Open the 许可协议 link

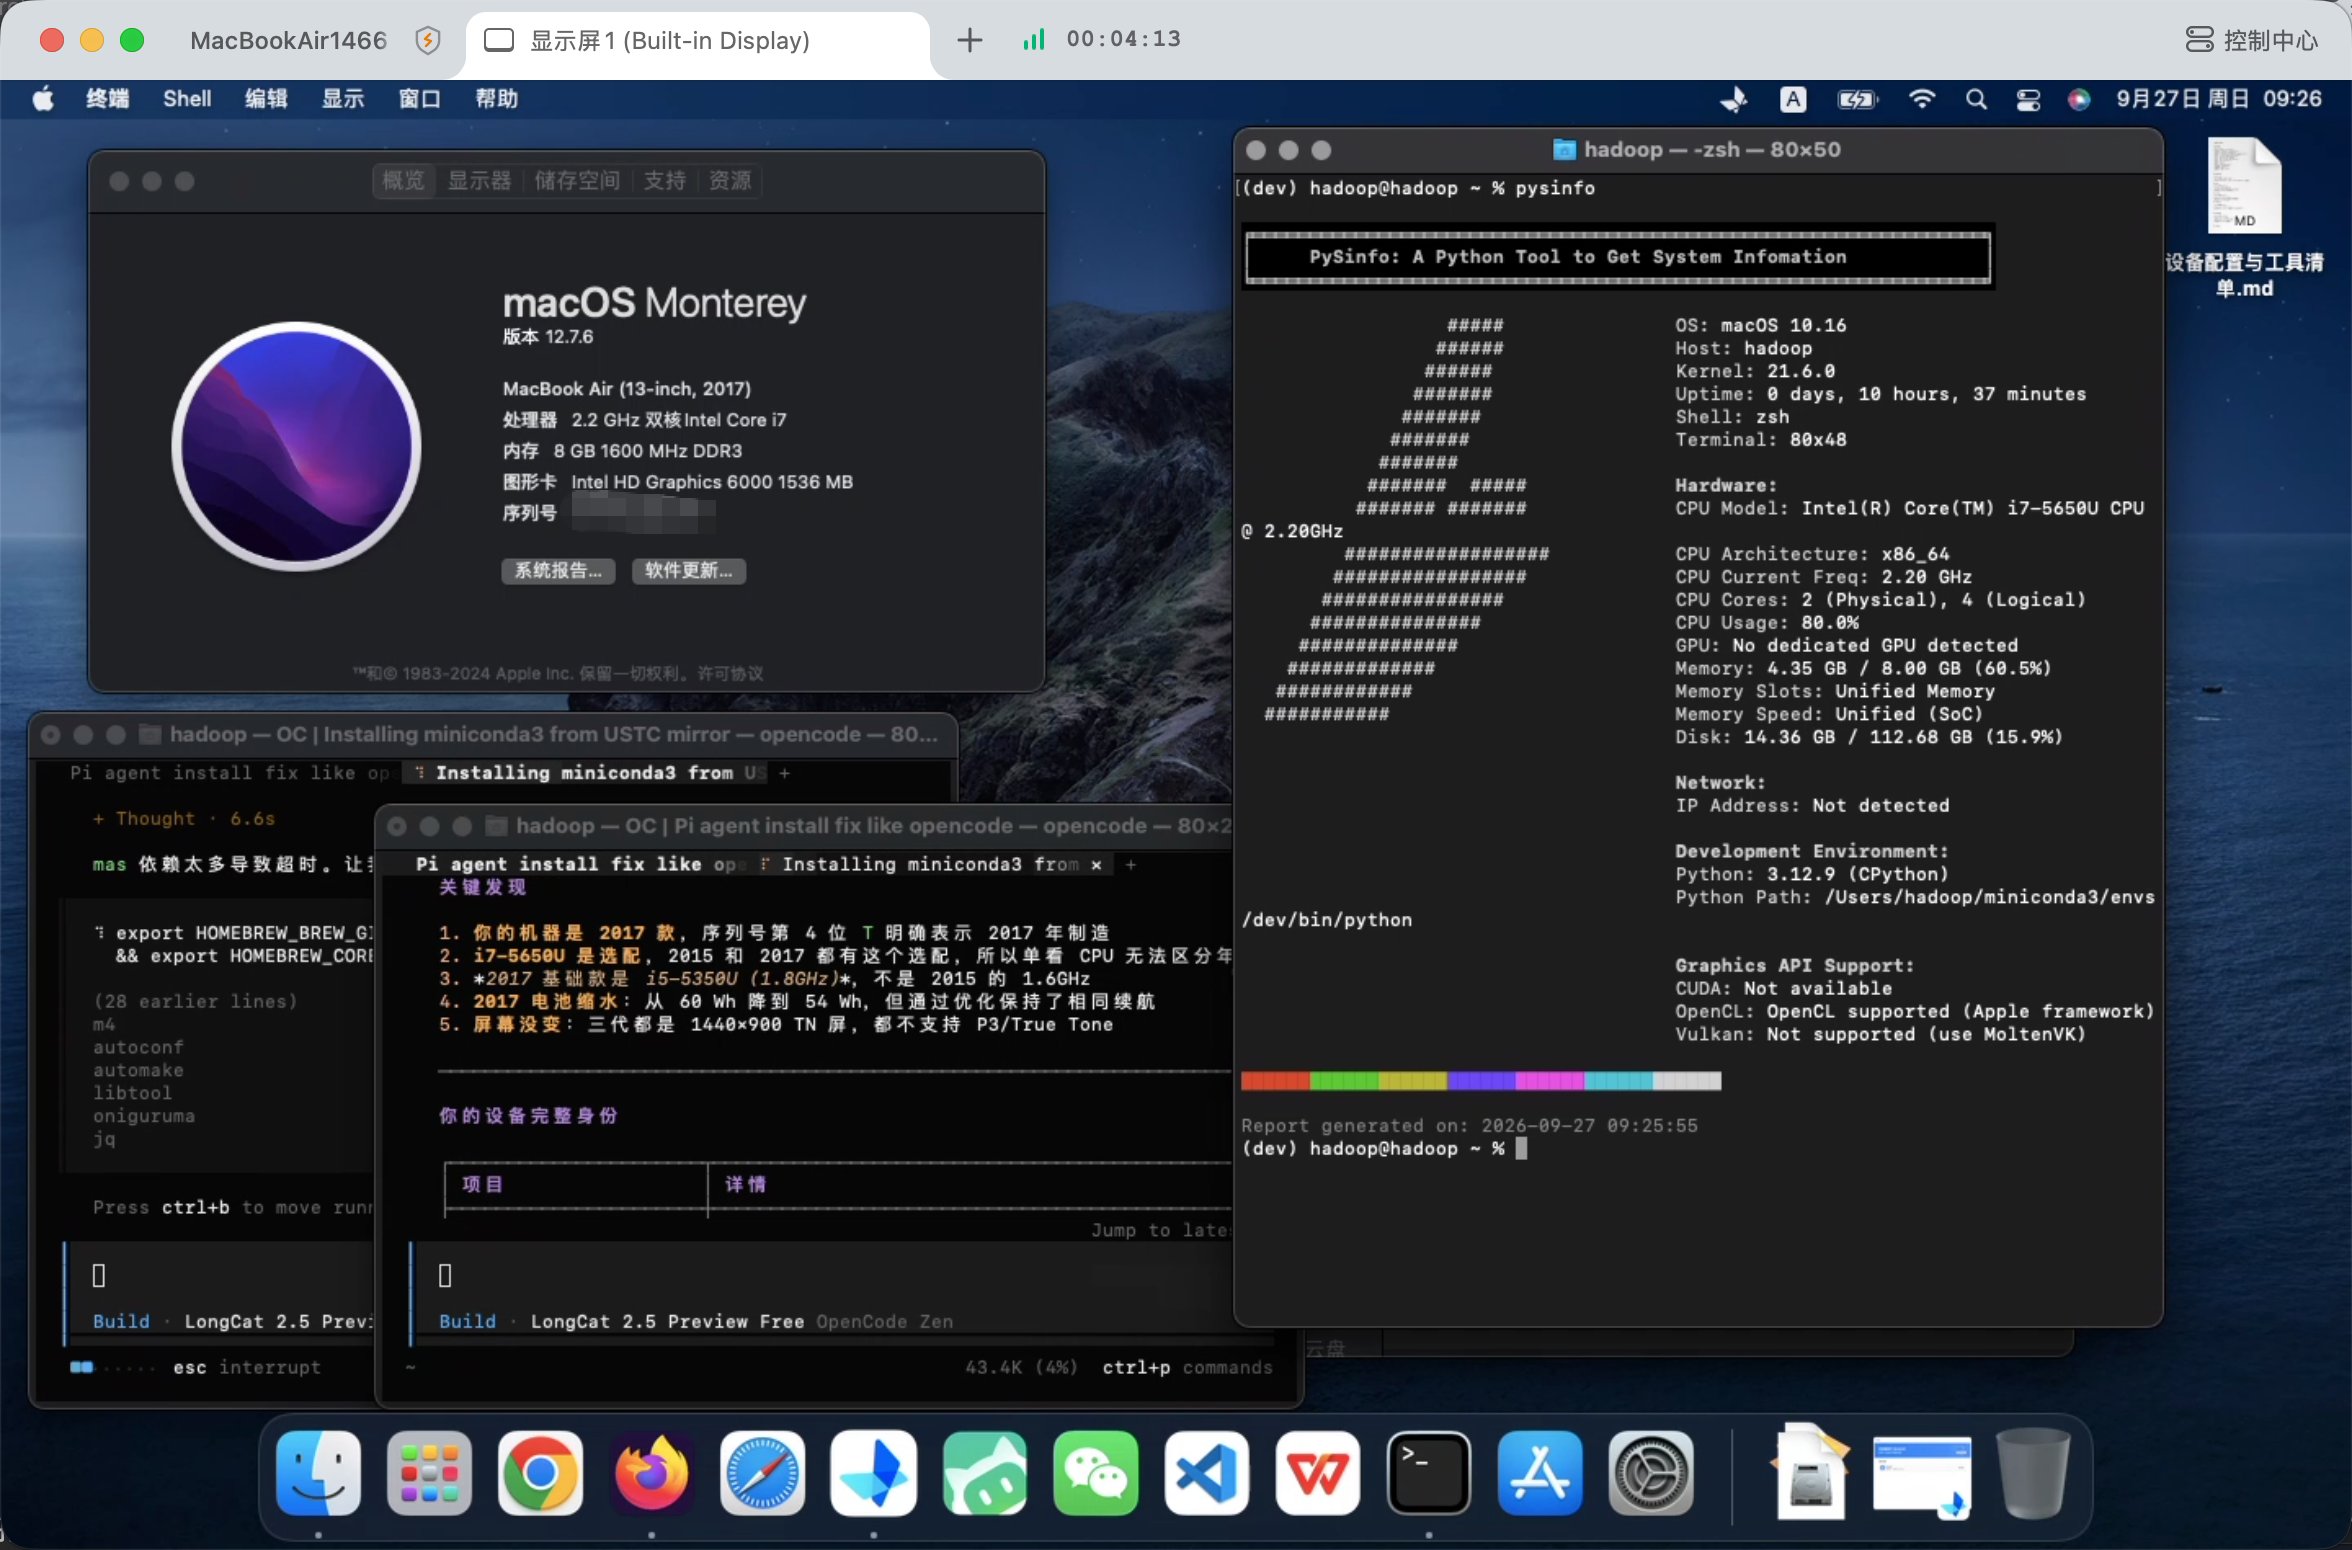[x=730, y=673]
